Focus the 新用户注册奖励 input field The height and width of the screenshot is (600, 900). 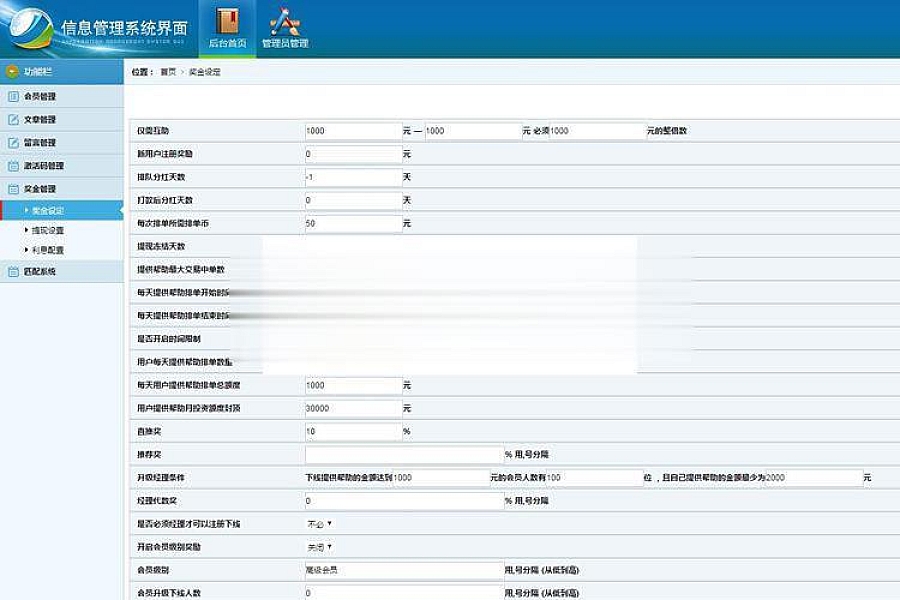[x=352, y=155]
